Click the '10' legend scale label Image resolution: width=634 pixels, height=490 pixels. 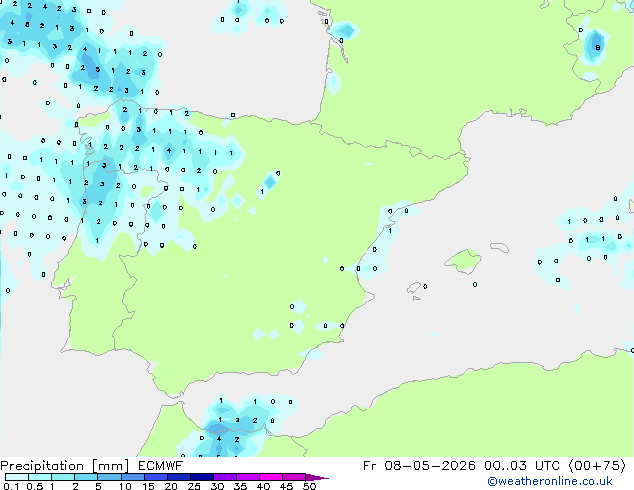(125, 486)
